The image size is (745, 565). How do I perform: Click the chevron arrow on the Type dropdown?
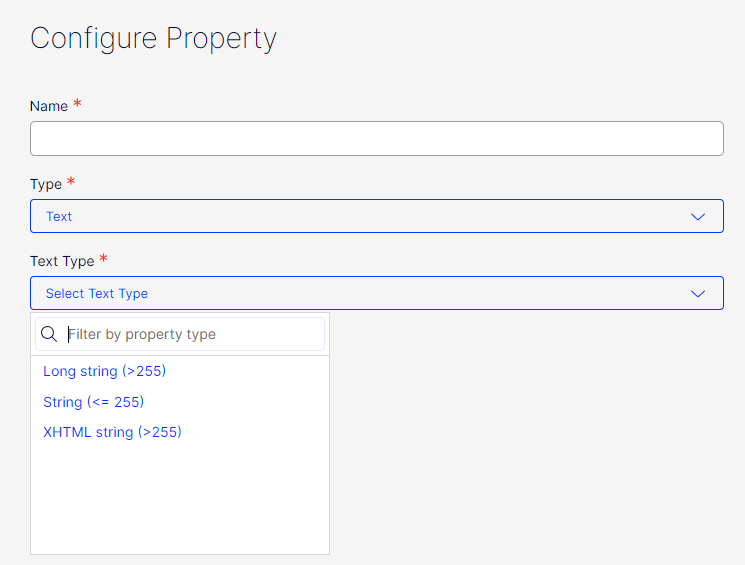698,216
